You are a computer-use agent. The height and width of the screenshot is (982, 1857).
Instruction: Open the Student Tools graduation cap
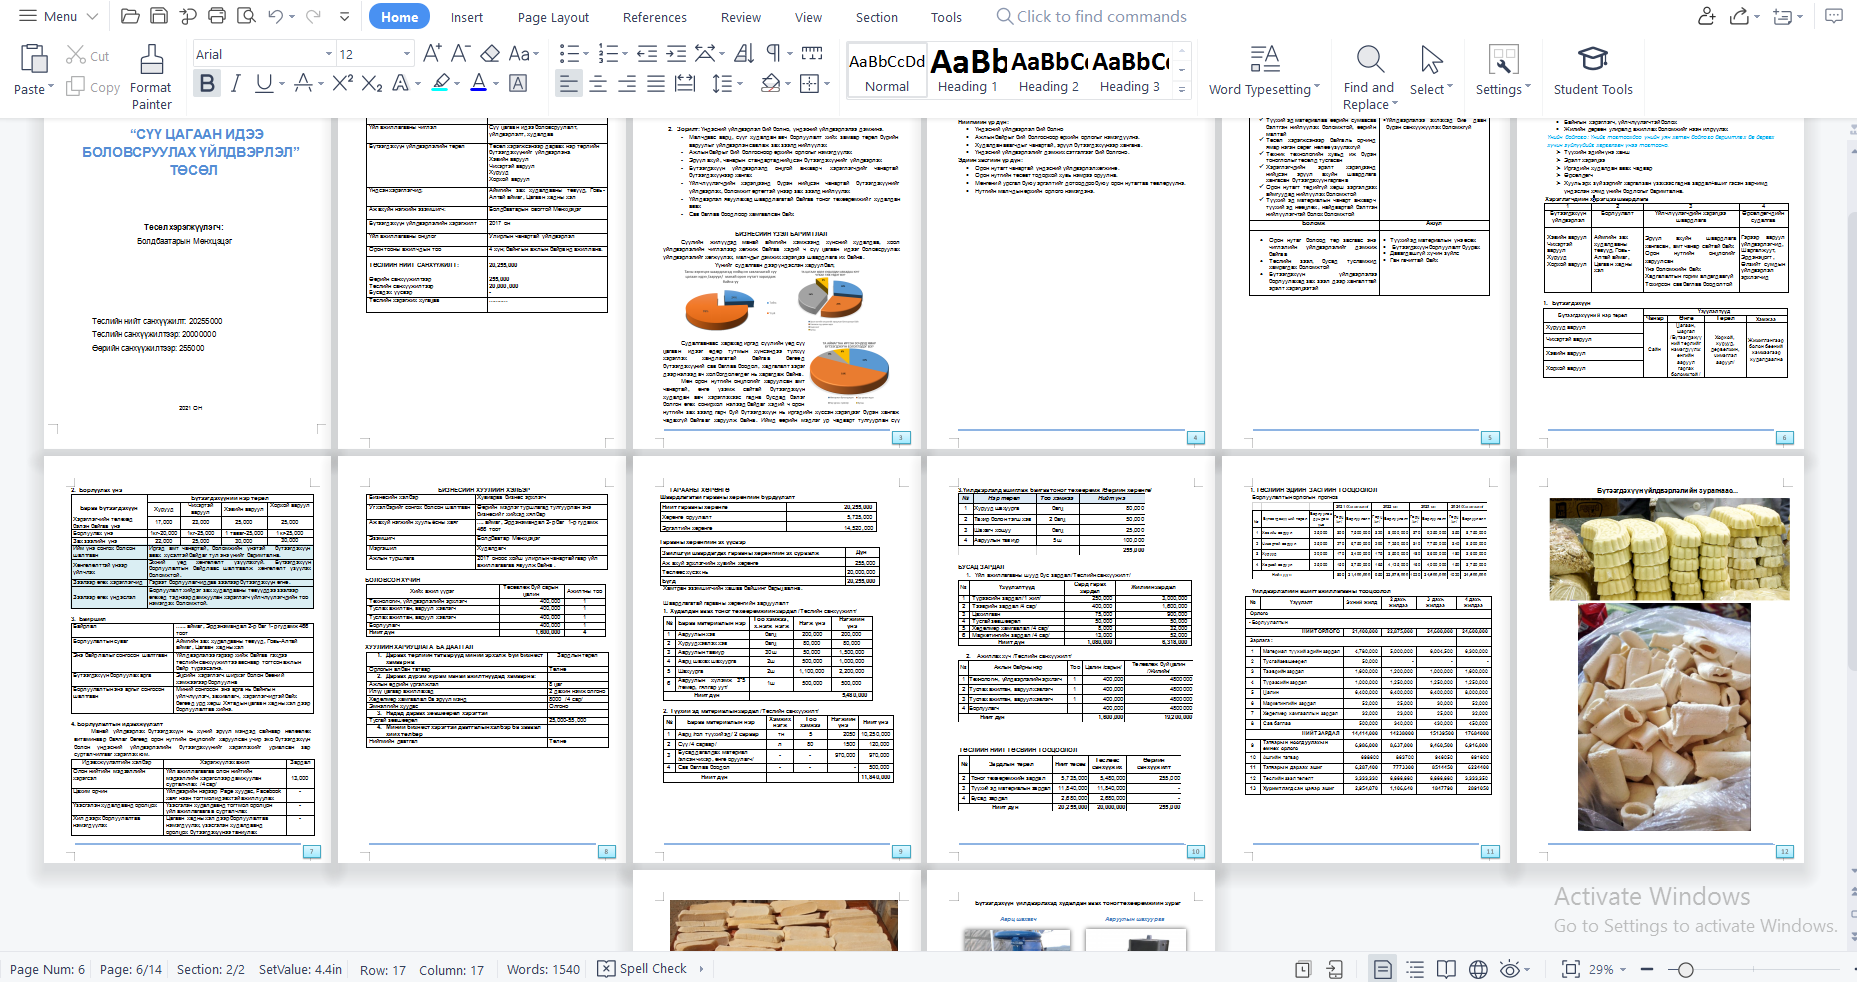[1592, 59]
